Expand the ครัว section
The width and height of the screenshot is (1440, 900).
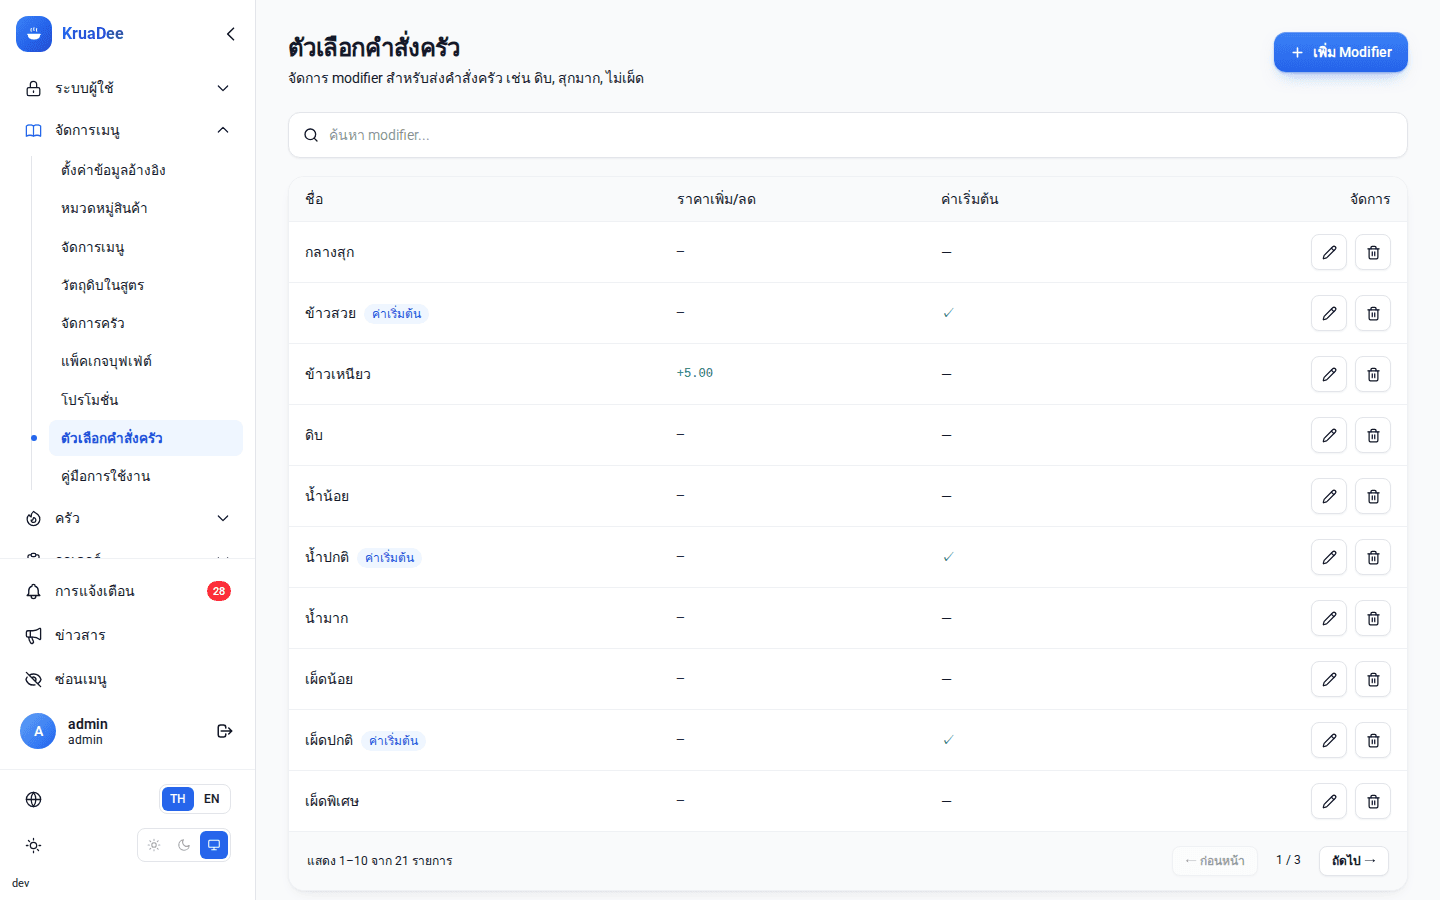[x=127, y=518]
